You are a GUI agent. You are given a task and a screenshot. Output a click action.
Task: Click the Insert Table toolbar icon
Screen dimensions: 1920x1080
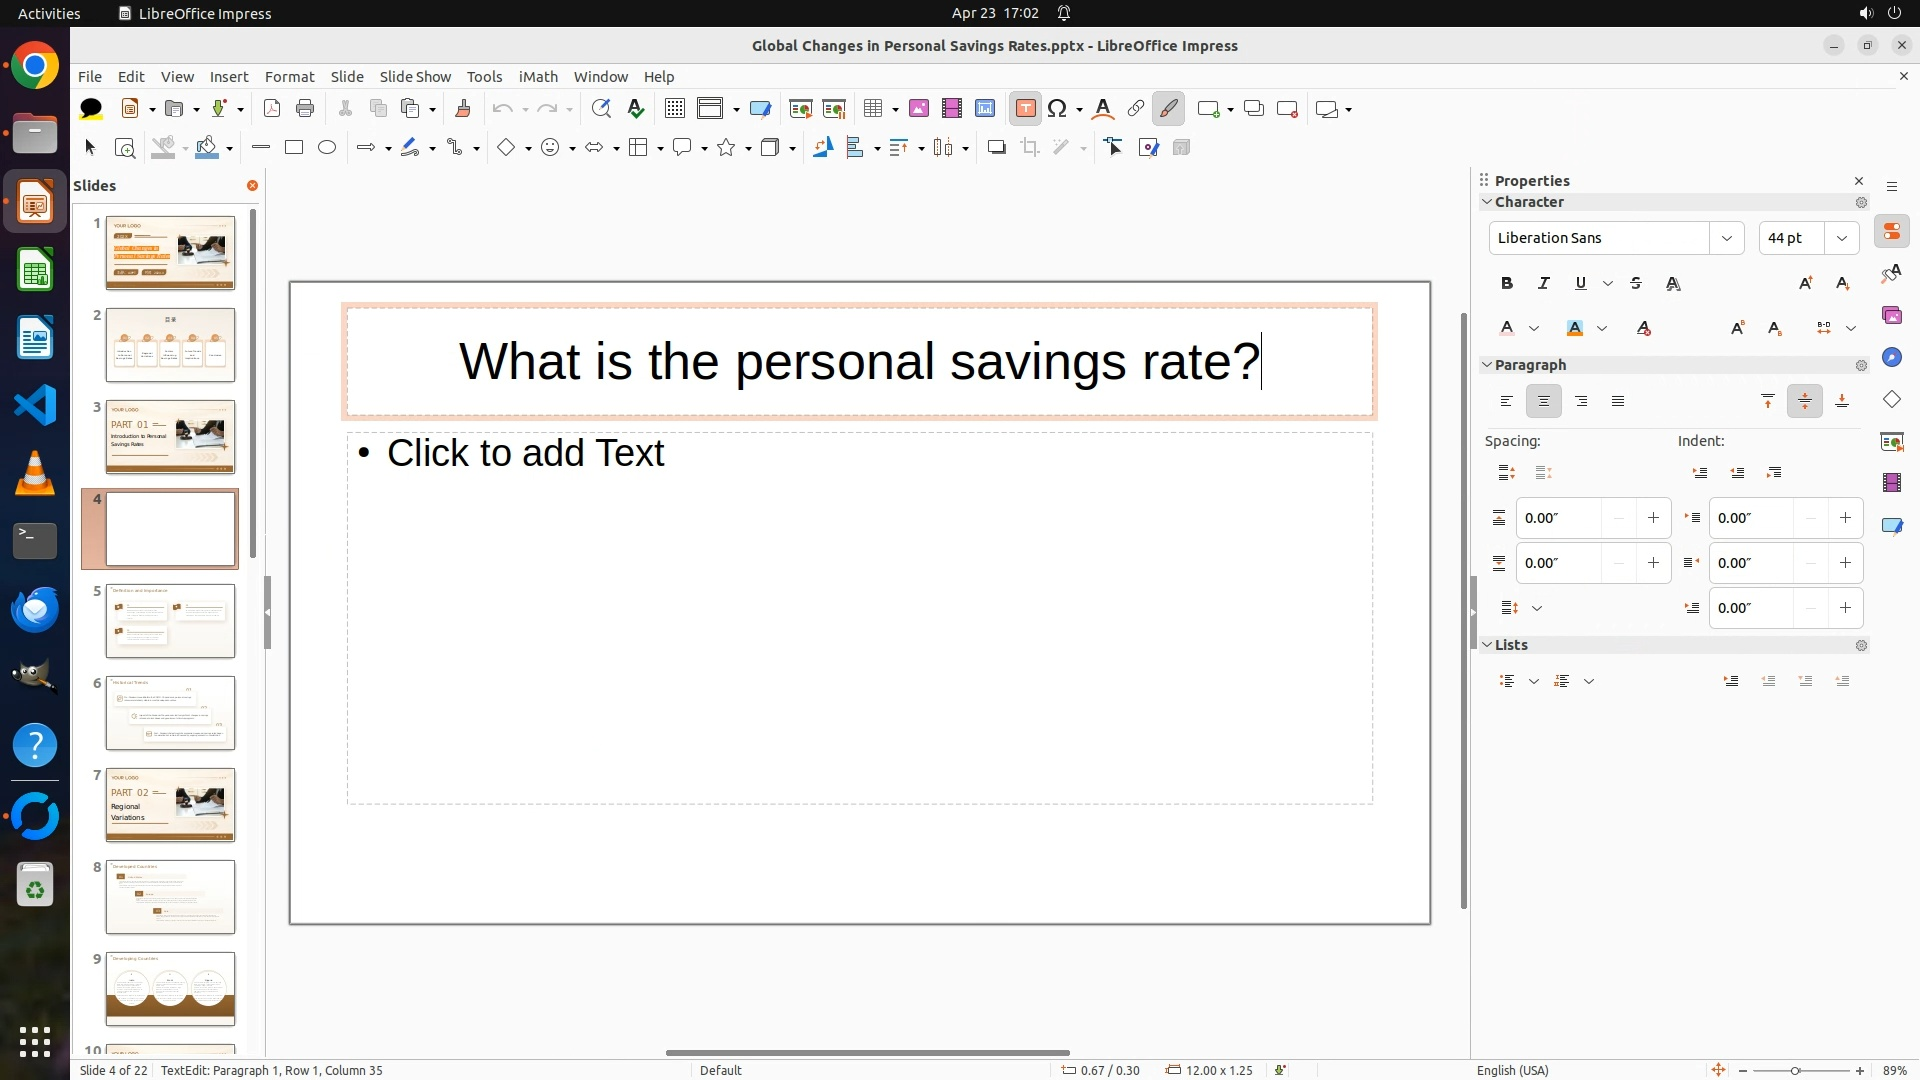click(x=873, y=109)
